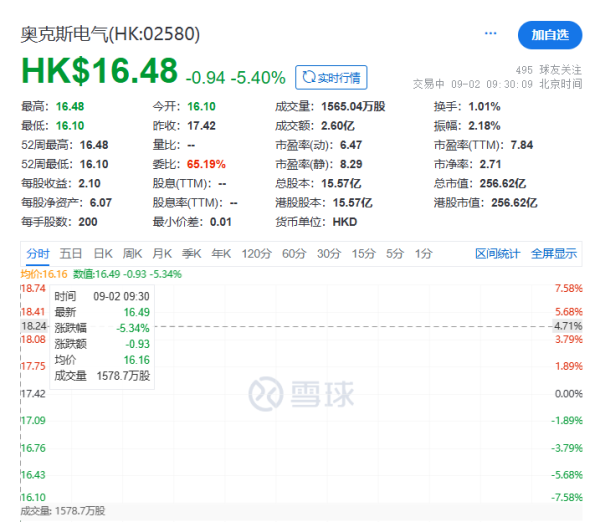Click 每股净资产 value 6.07
The width and height of the screenshot is (600, 522).
101,202
